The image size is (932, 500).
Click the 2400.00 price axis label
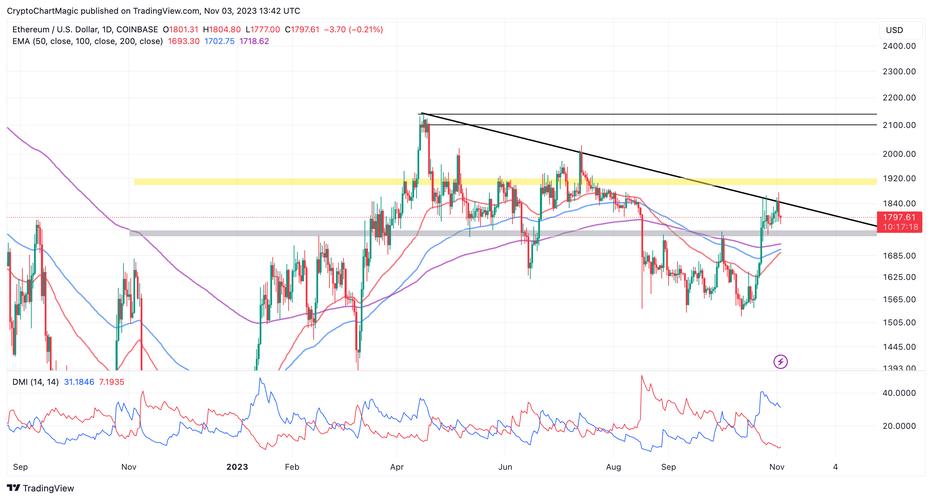click(x=899, y=46)
